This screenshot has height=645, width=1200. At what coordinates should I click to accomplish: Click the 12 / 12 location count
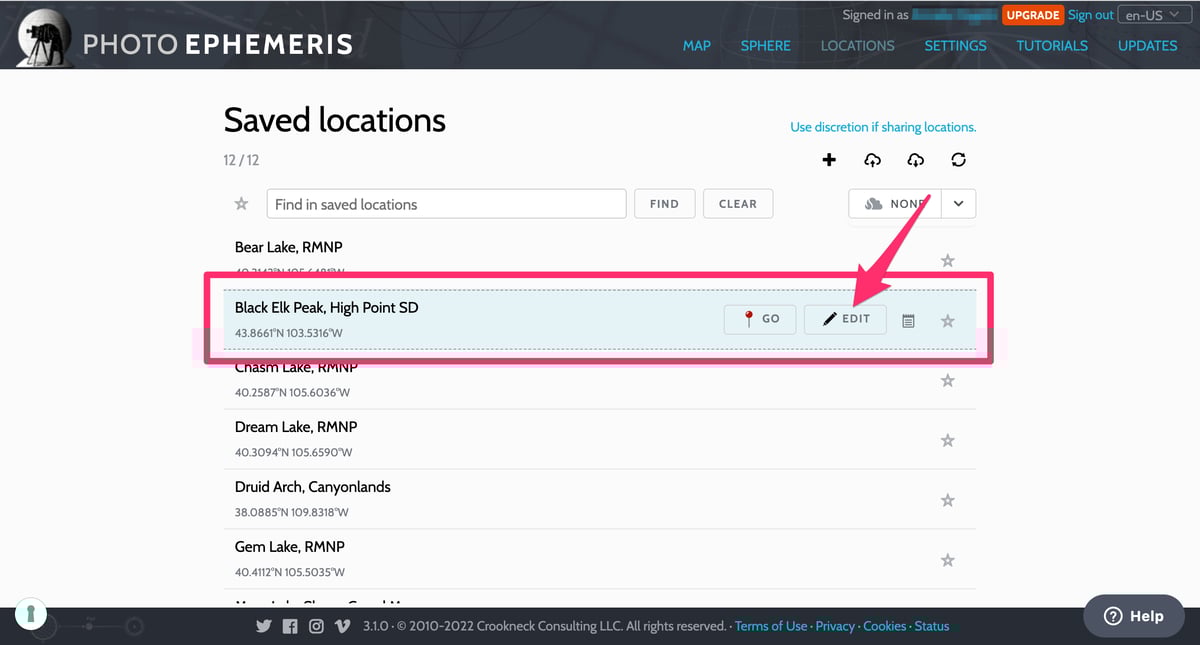(x=242, y=160)
